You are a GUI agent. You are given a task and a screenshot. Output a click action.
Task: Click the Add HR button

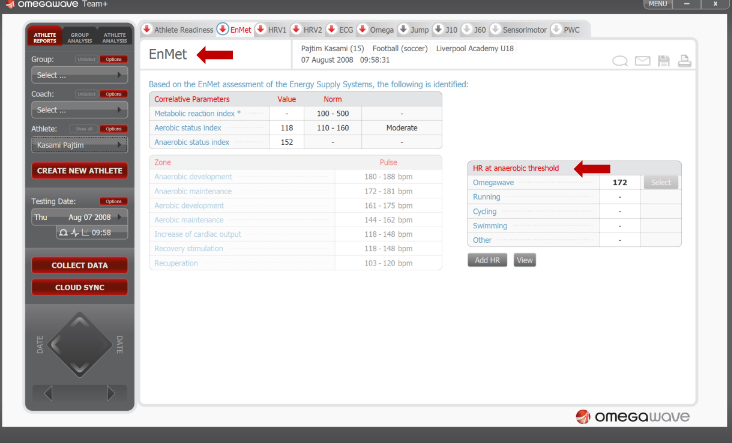487,260
